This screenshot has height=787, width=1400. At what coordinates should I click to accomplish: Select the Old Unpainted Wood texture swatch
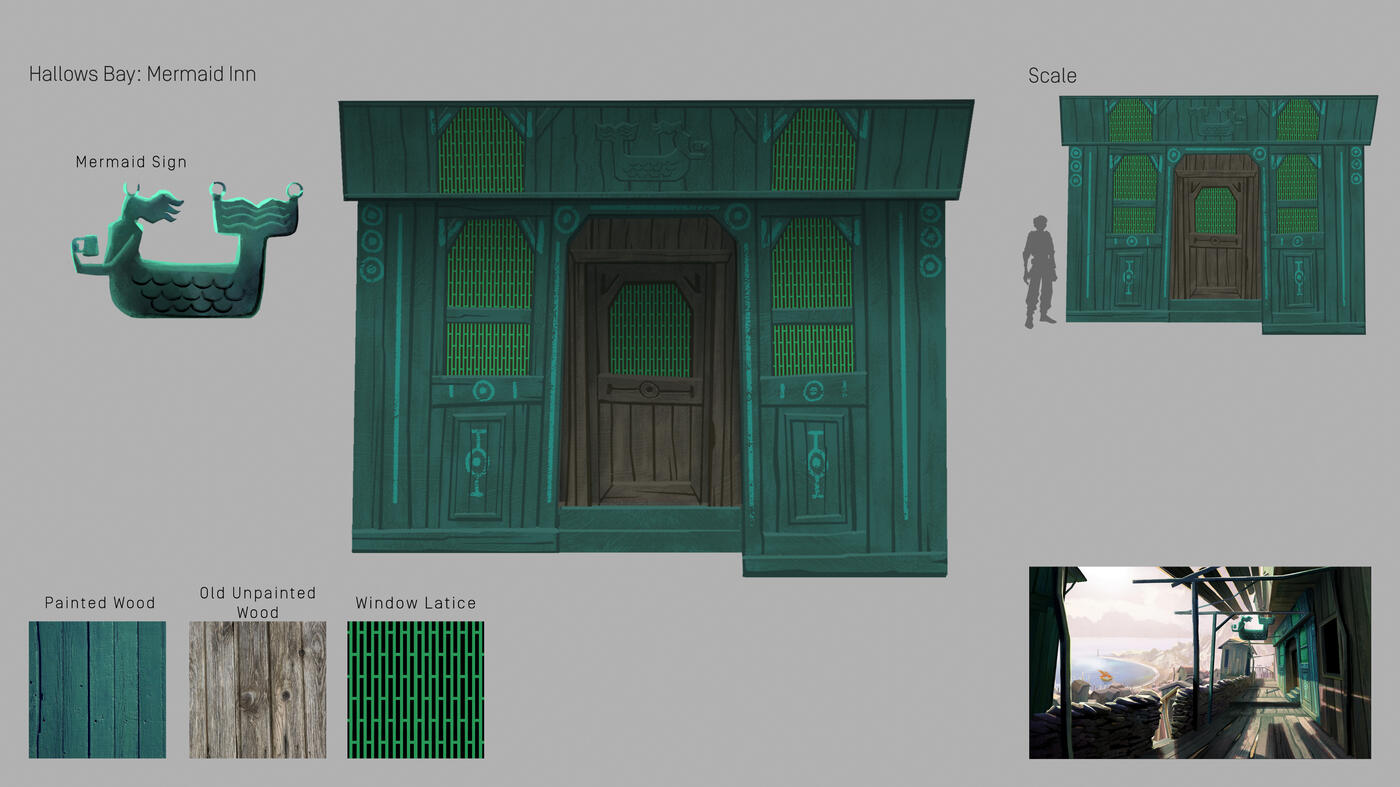pyautogui.click(x=257, y=689)
